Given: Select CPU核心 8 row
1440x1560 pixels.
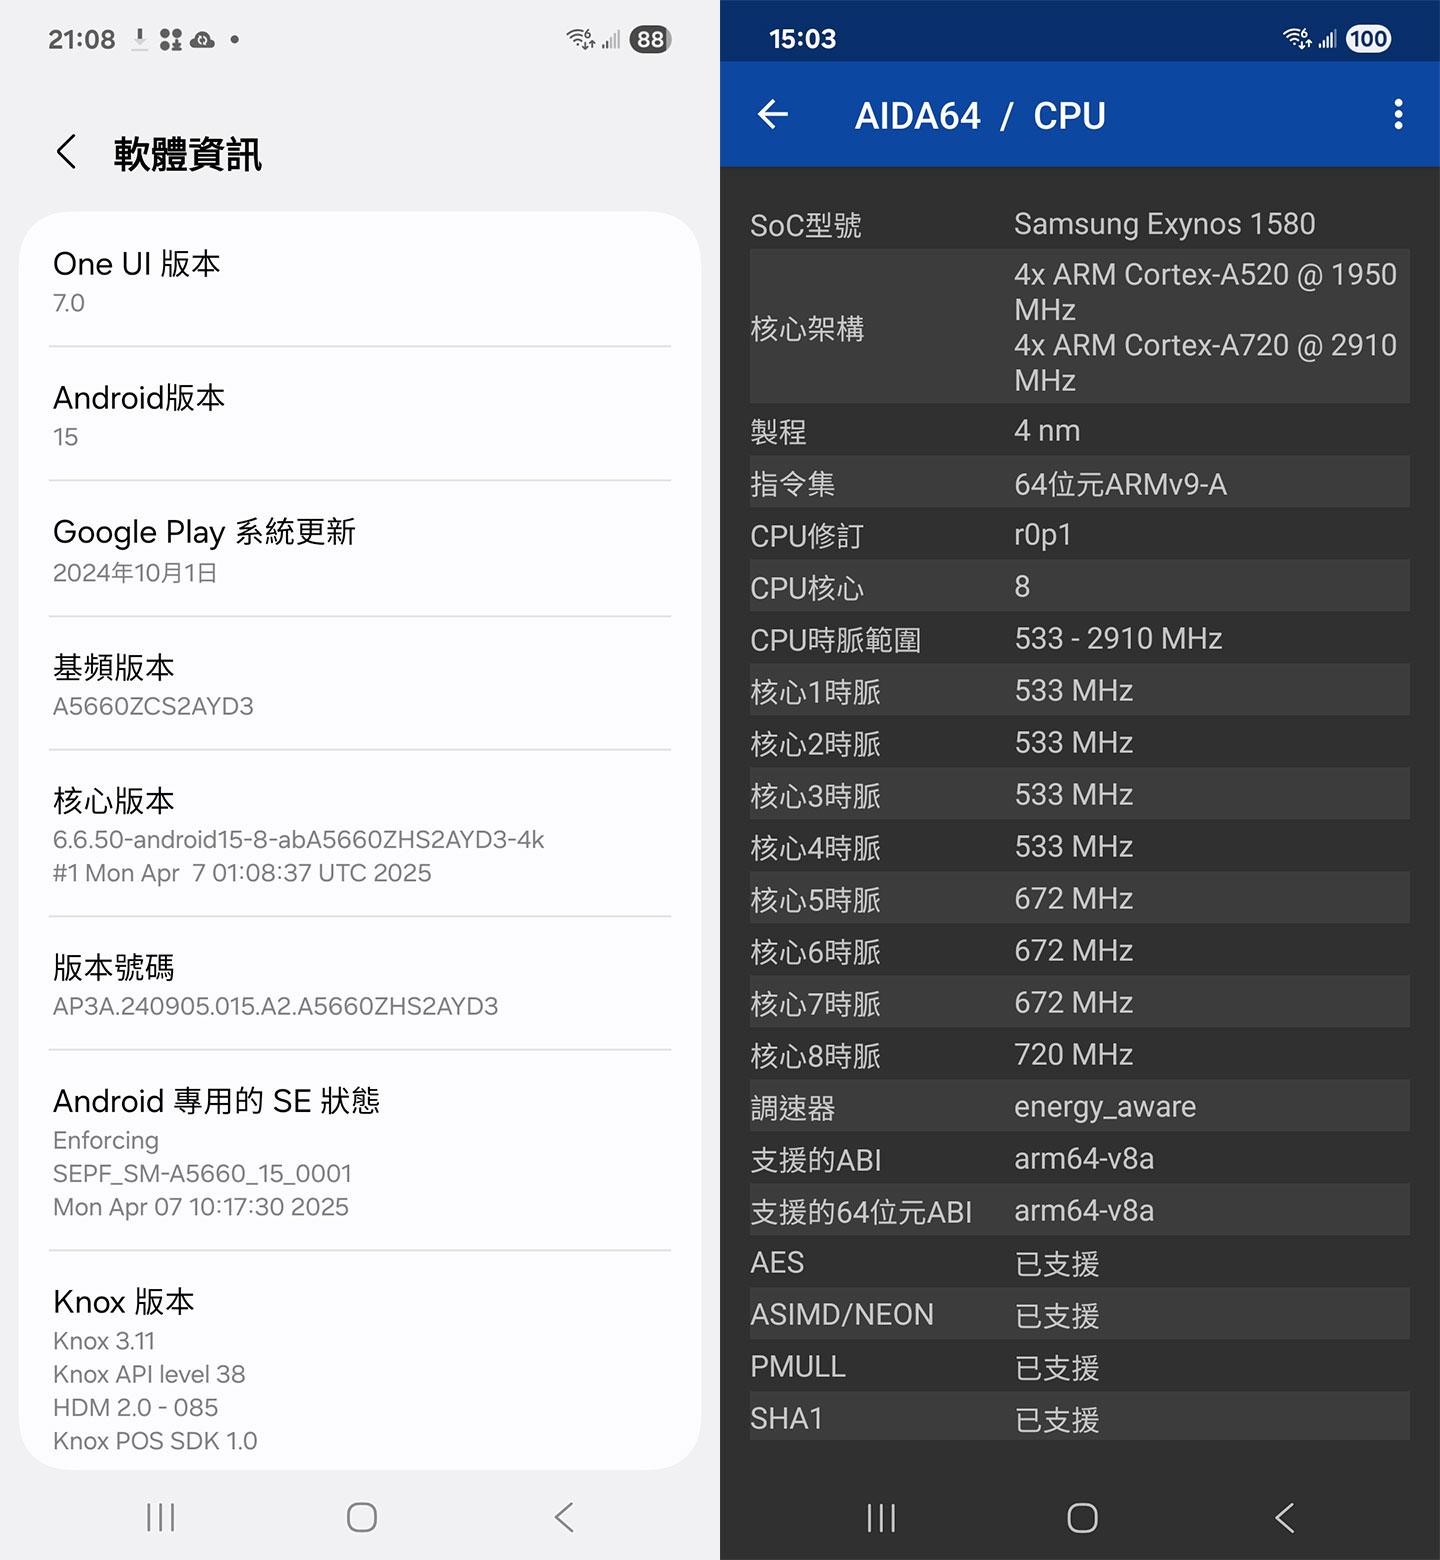Looking at the screenshot, I should coord(1080,586).
